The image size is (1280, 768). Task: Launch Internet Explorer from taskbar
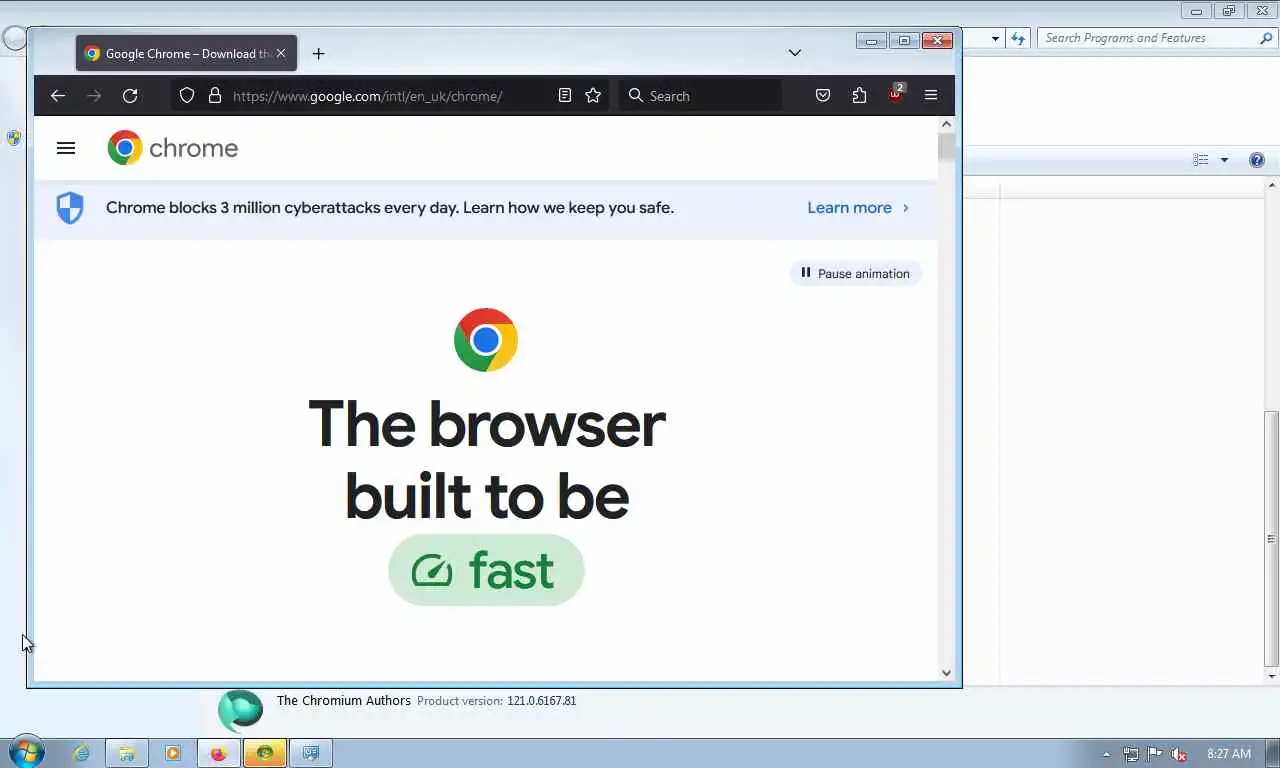81,753
